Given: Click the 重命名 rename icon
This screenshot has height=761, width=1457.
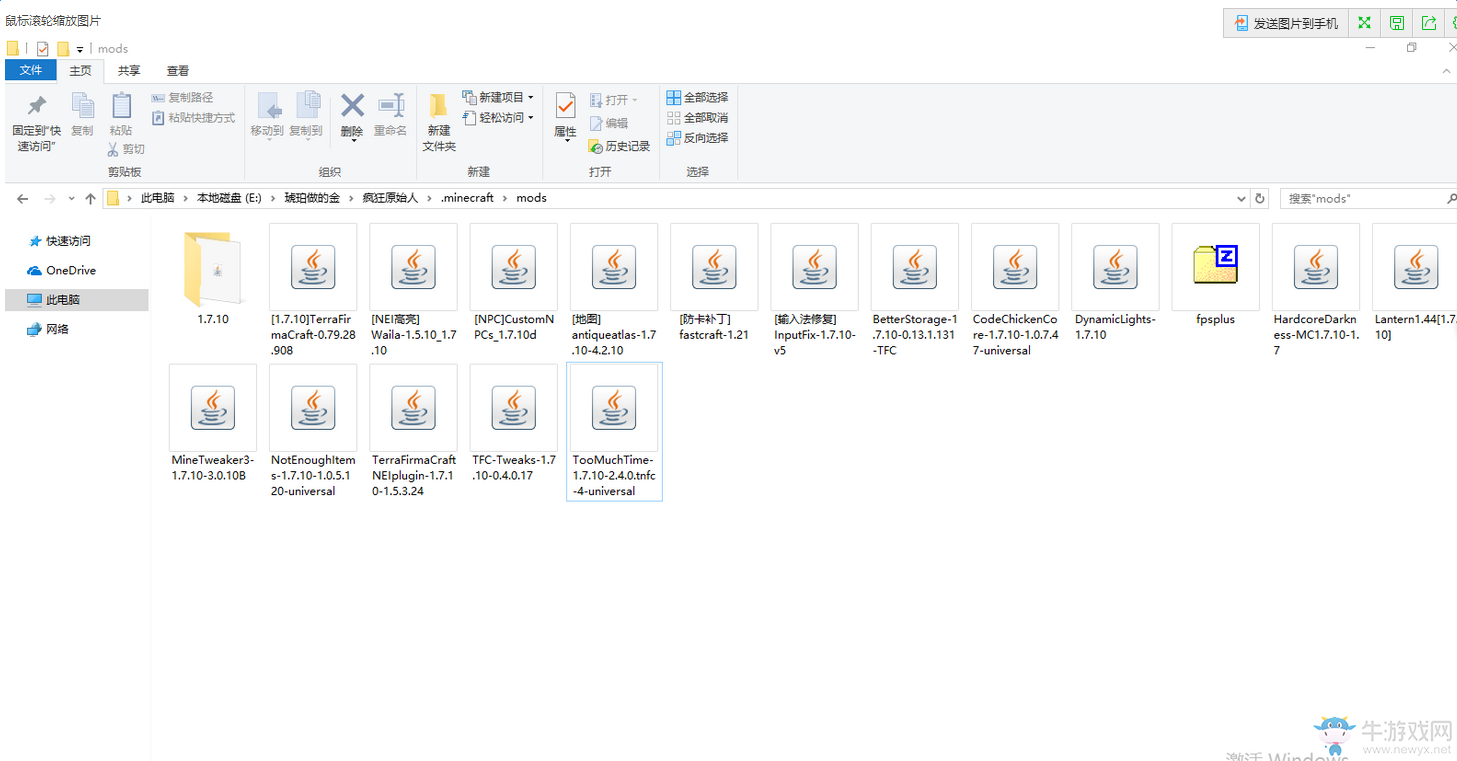Looking at the screenshot, I should pyautogui.click(x=390, y=105).
